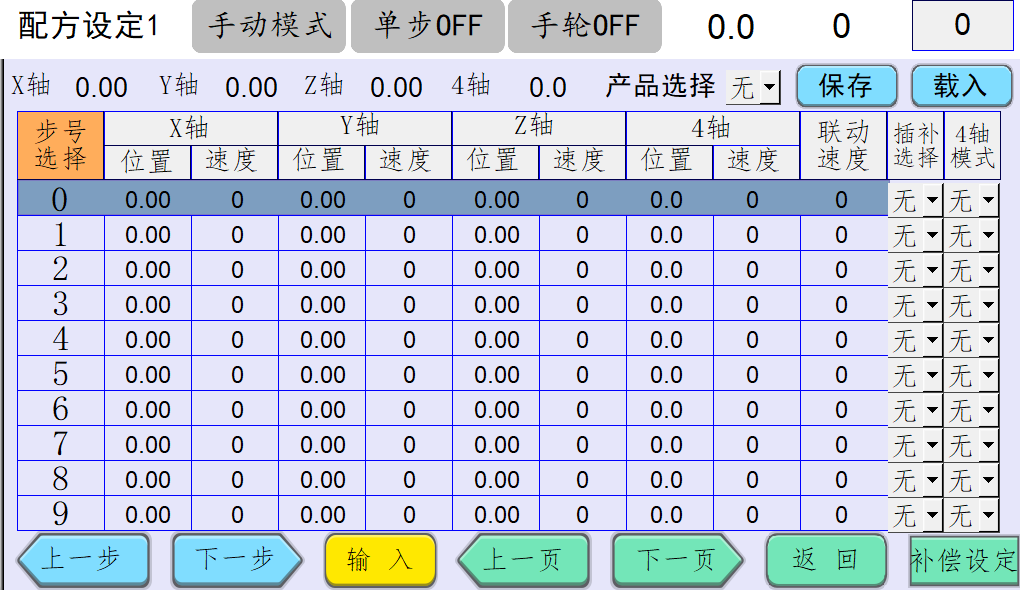
Task: Click the top-right numeric input box
Action: pos(962,26)
